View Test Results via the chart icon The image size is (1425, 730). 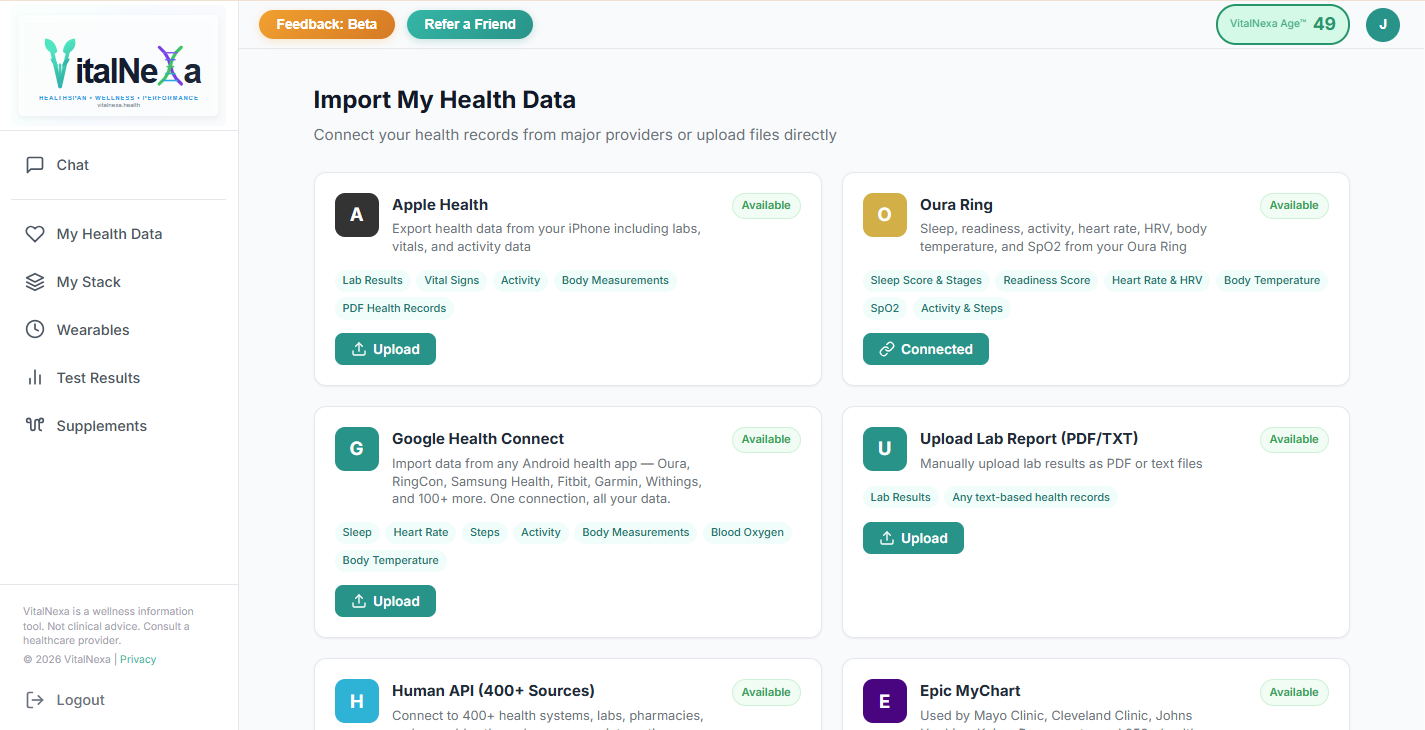(36, 377)
